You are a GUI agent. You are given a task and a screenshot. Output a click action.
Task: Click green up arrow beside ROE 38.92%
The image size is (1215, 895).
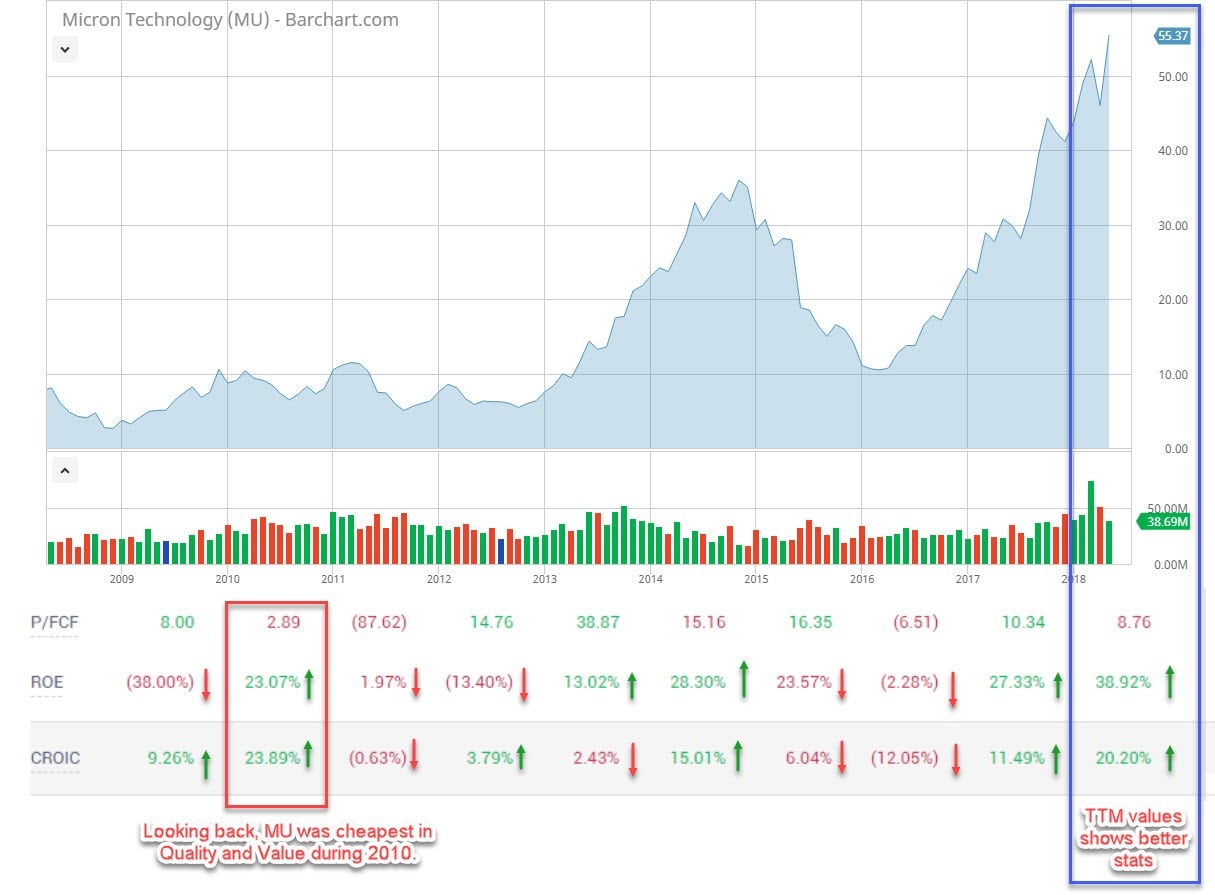click(1169, 682)
